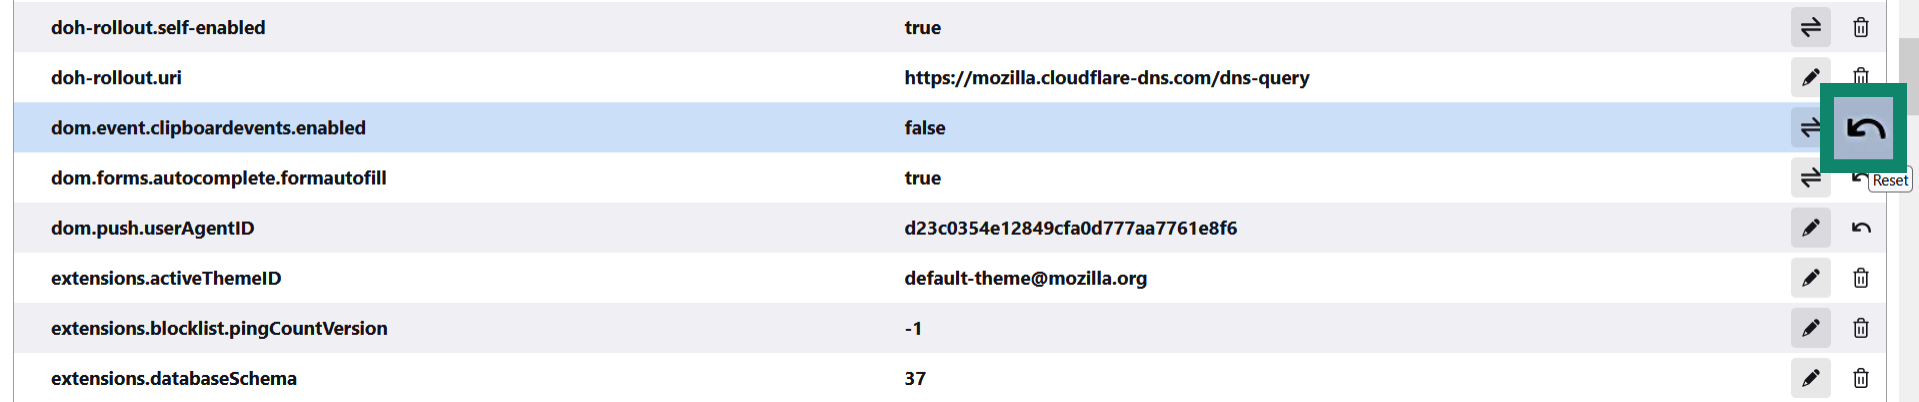
Task: Toggle the doh-rollout.self-enabled preference value
Action: (1810, 27)
